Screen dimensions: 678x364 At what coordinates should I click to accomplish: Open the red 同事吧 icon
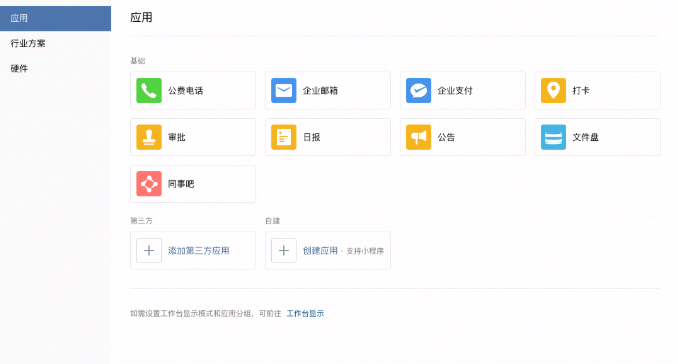(x=149, y=184)
